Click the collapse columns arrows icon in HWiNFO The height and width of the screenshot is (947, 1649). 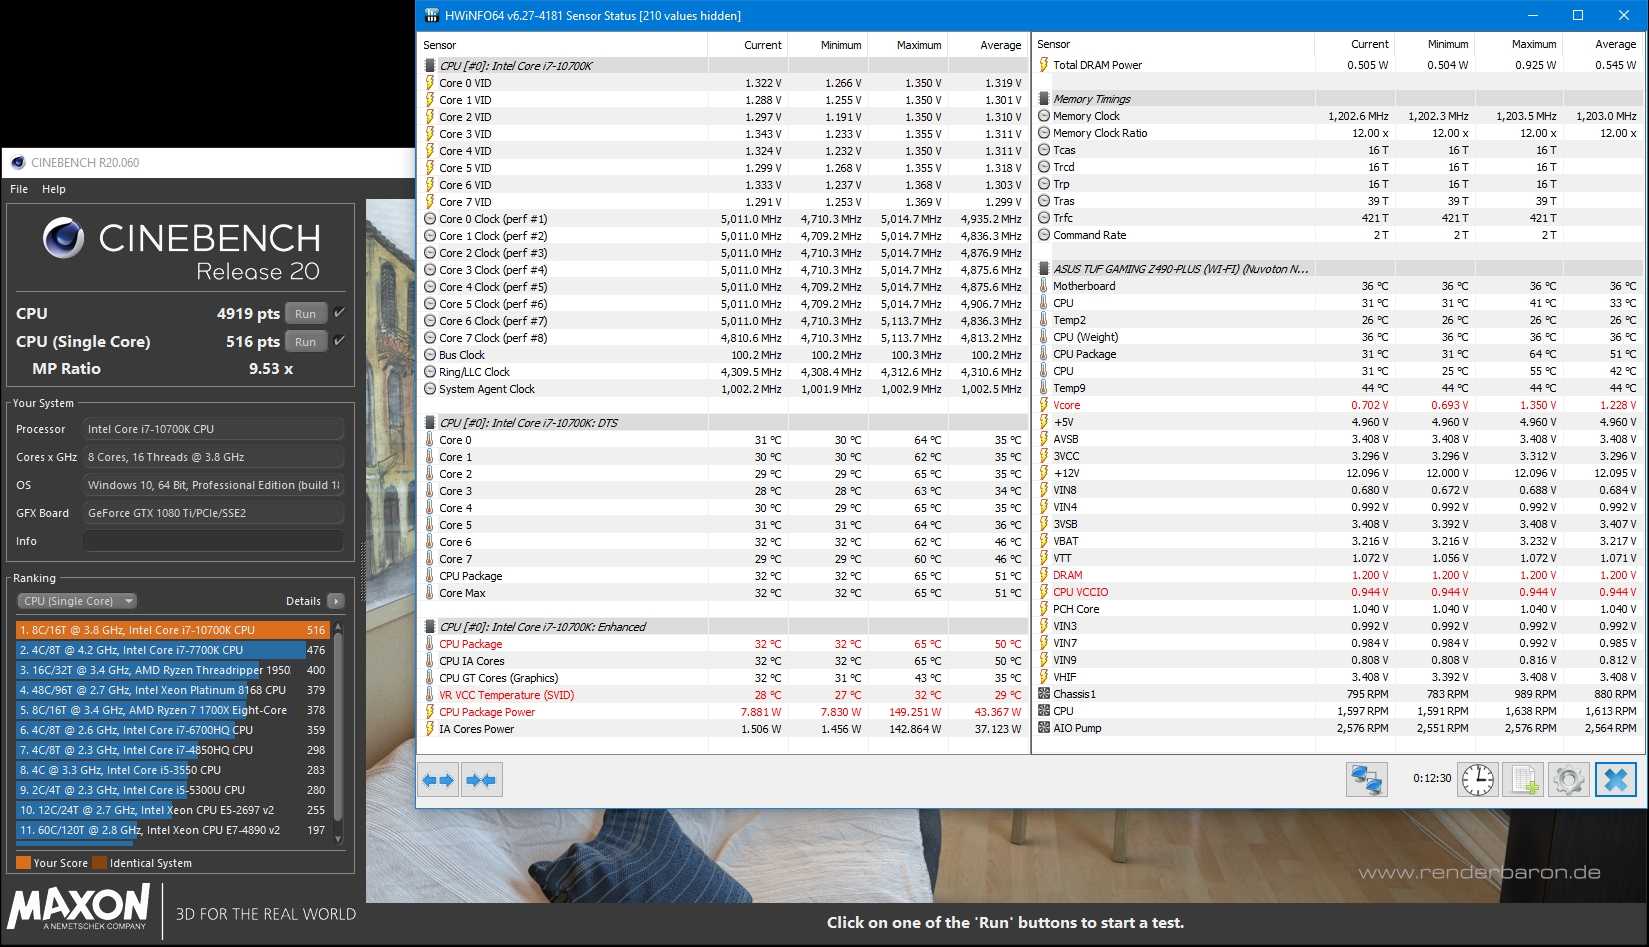coord(481,780)
